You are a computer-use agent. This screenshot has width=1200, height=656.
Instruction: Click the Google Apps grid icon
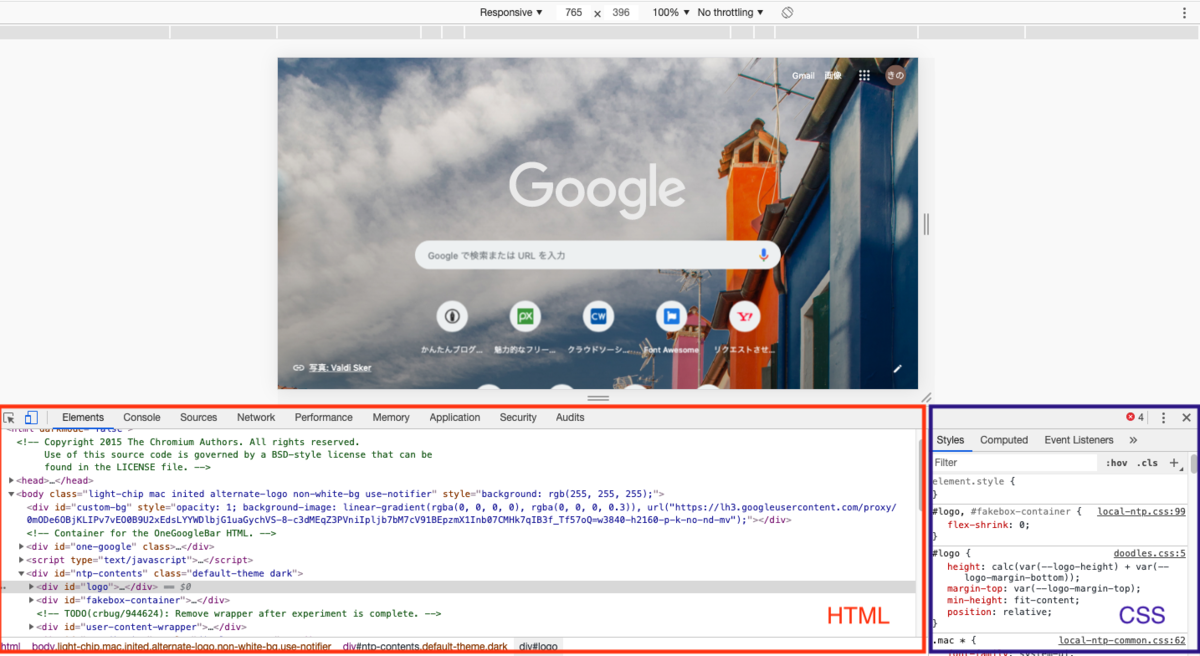[x=864, y=75]
